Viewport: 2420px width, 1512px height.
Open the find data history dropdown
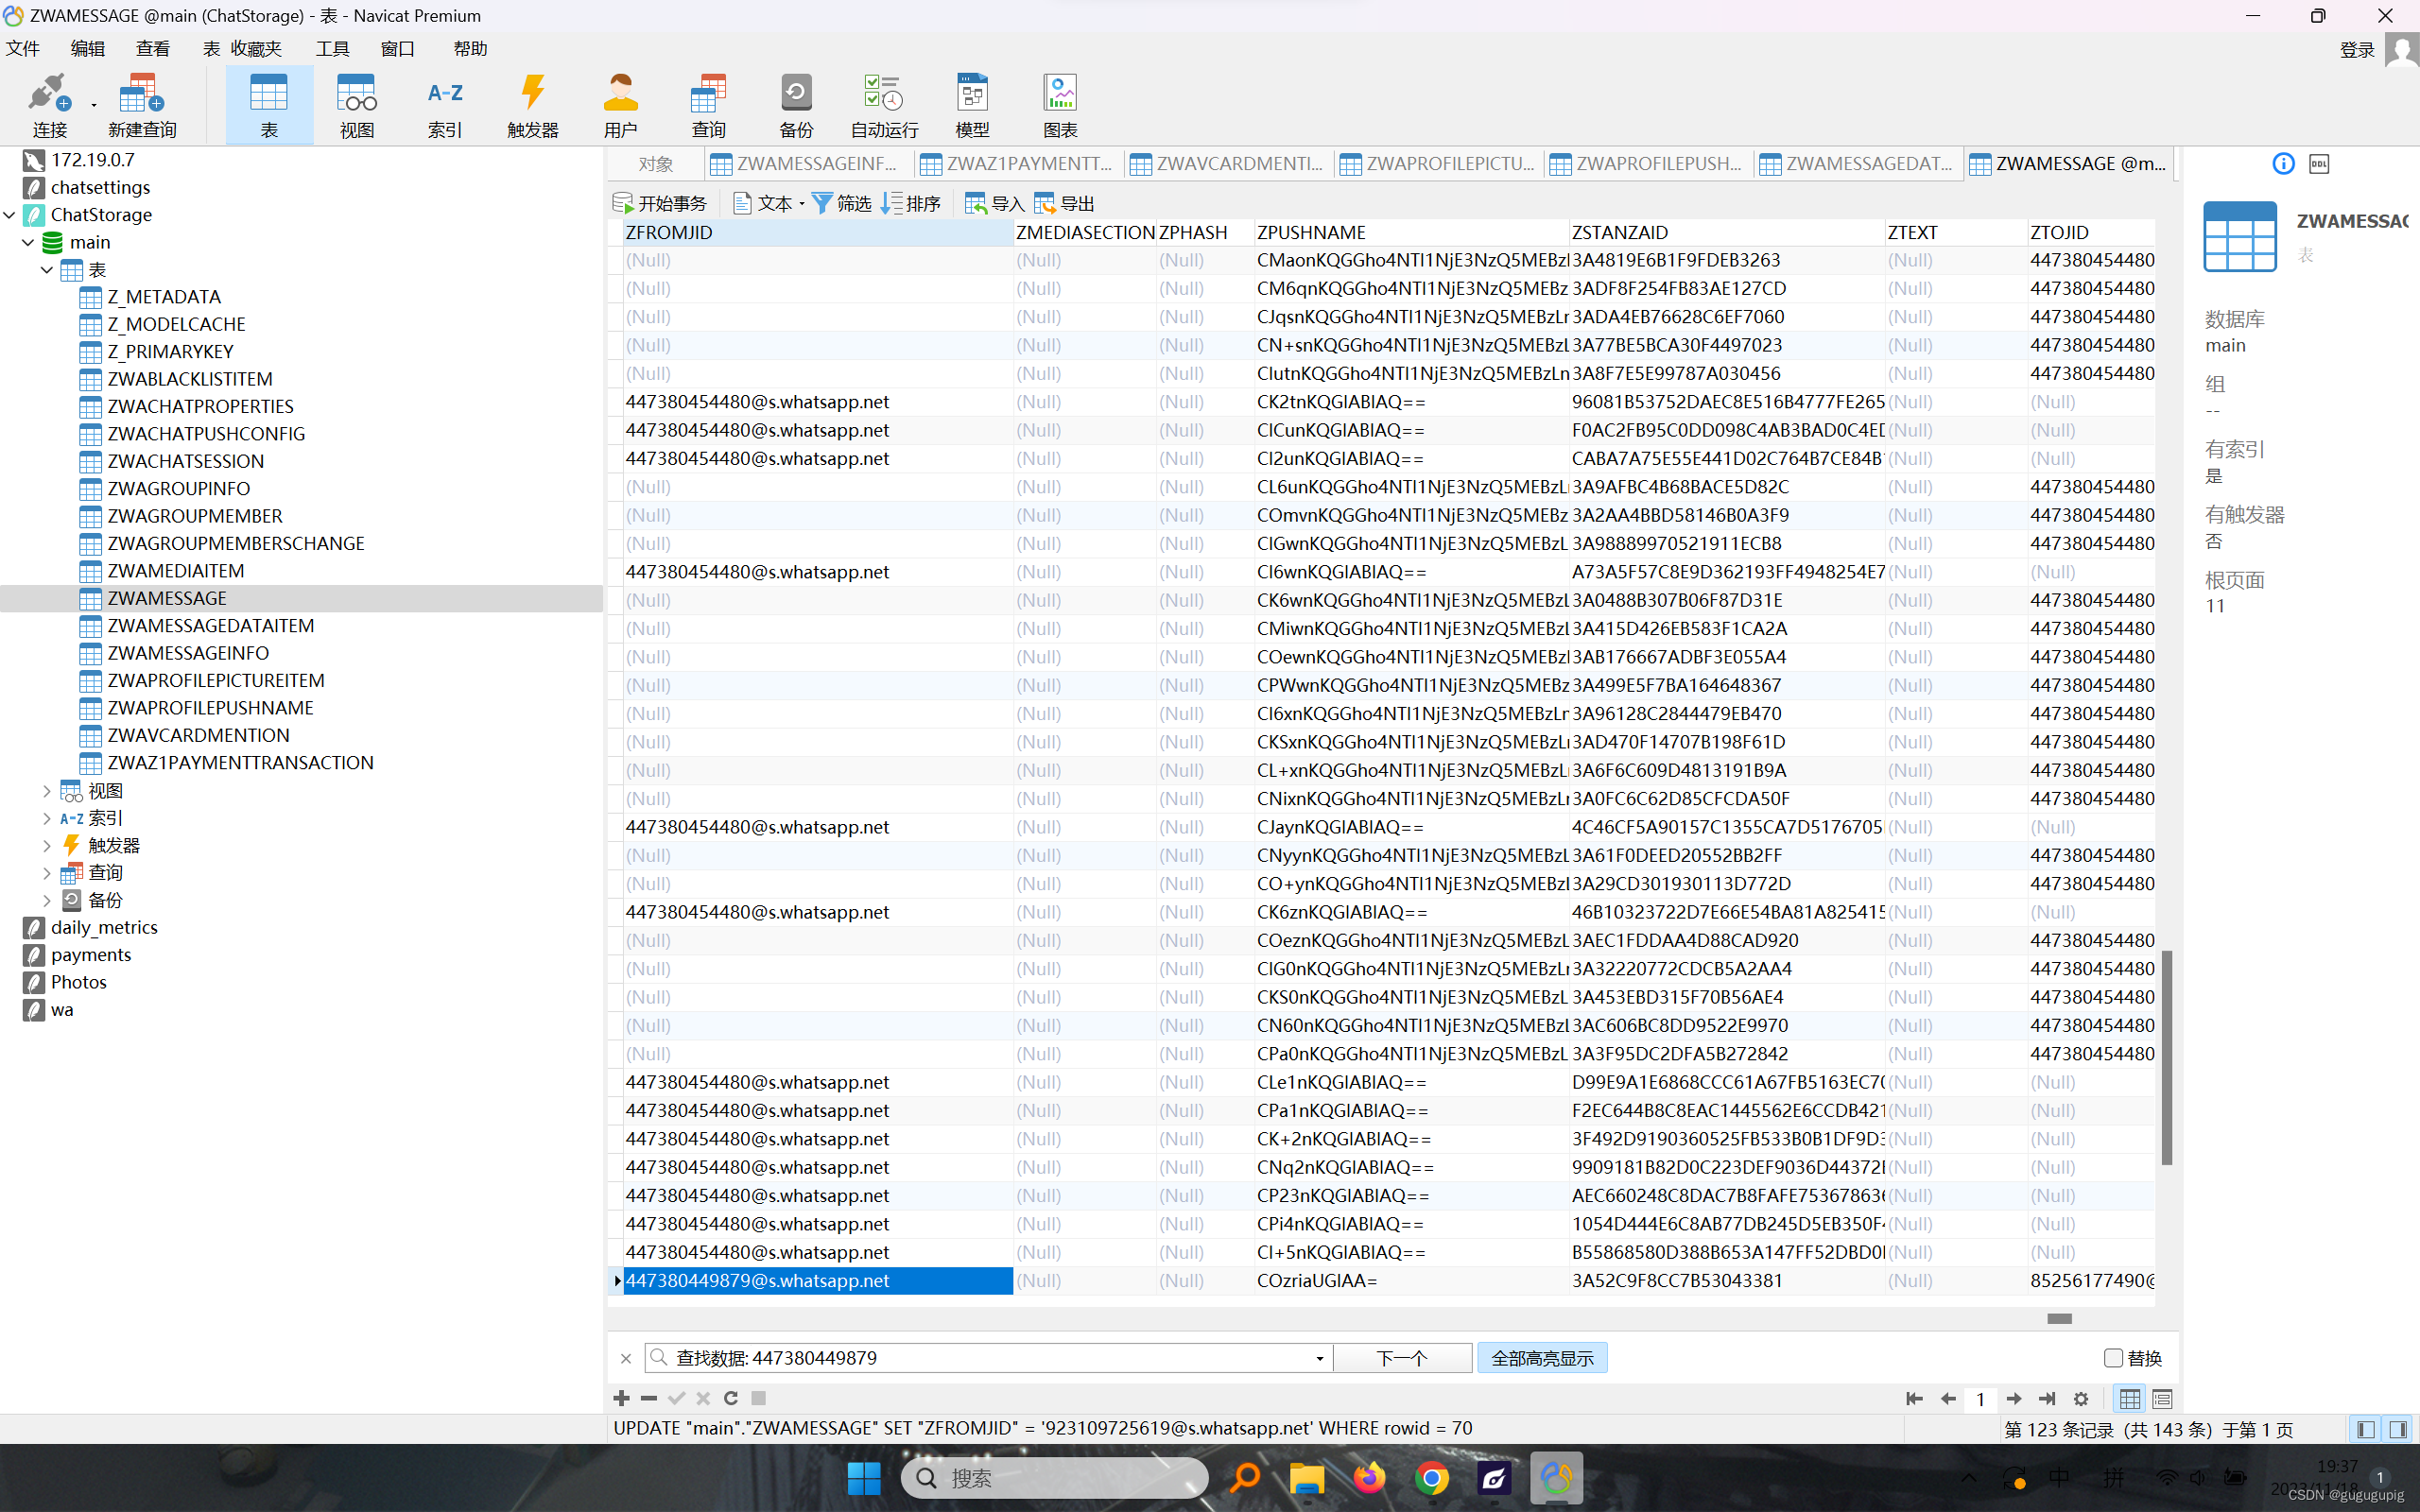pos(1319,1358)
